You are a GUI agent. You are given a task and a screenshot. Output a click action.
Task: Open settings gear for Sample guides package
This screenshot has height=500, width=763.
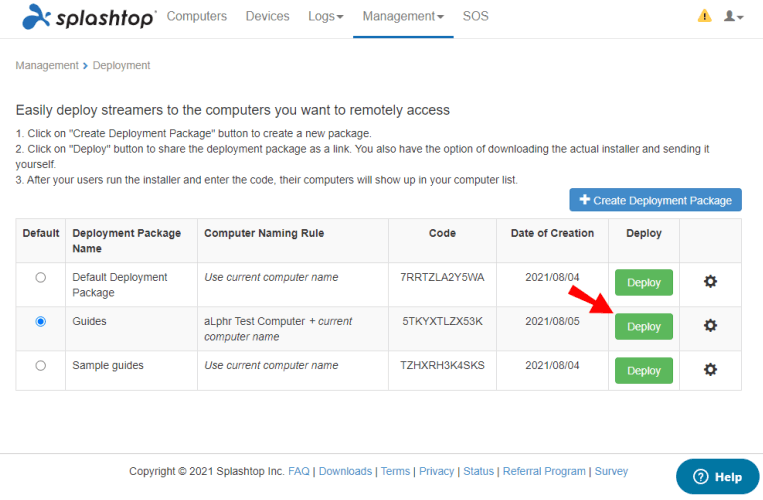tap(710, 370)
